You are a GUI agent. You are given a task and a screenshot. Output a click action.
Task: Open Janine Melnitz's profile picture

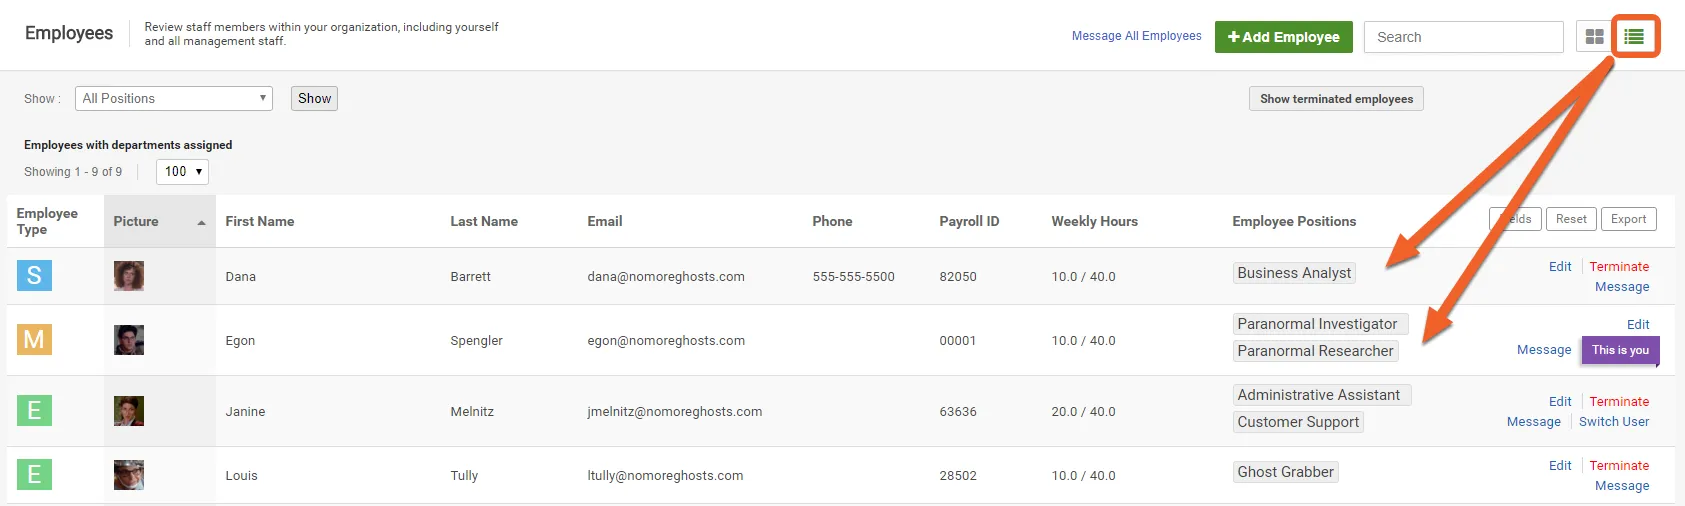point(129,411)
